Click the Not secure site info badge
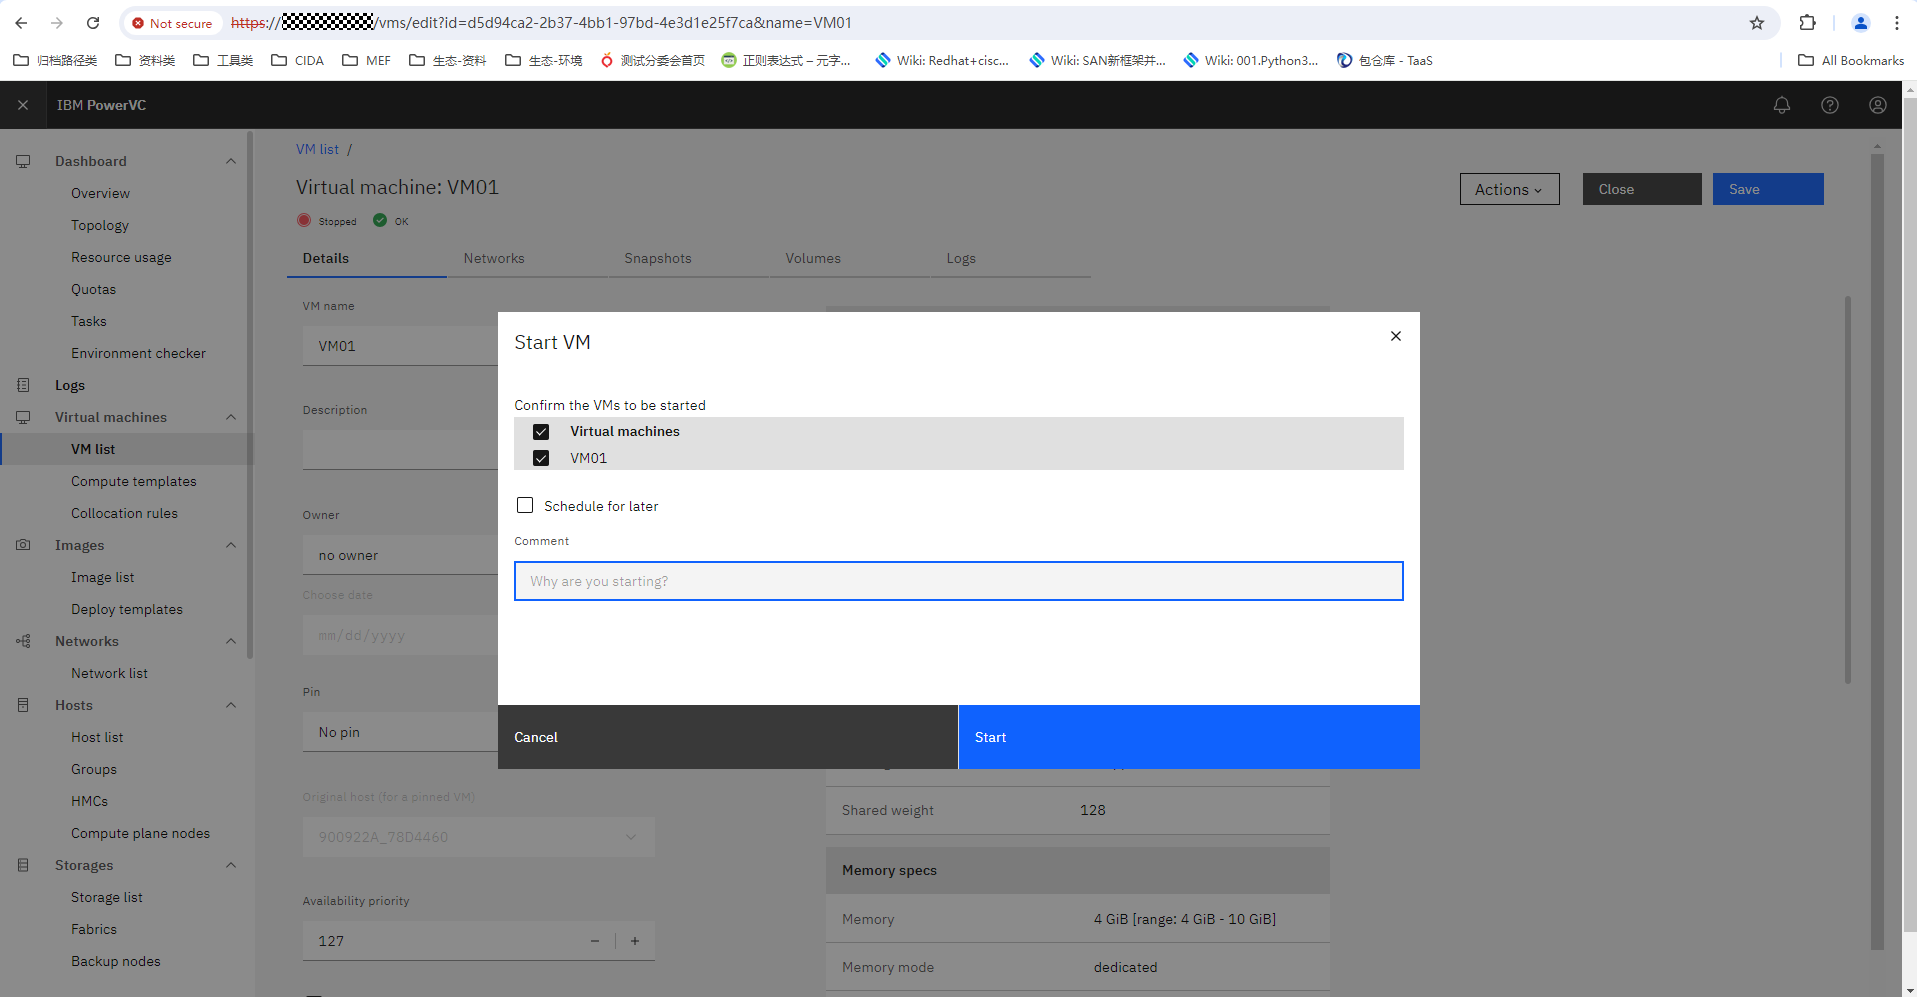 pos(172,22)
